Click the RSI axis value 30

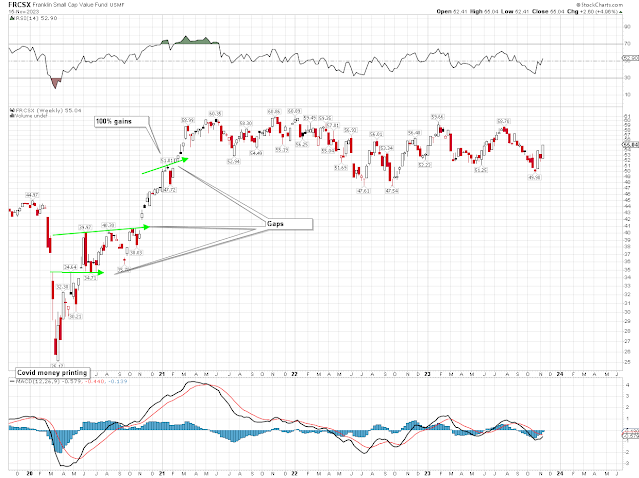[x=627, y=77]
